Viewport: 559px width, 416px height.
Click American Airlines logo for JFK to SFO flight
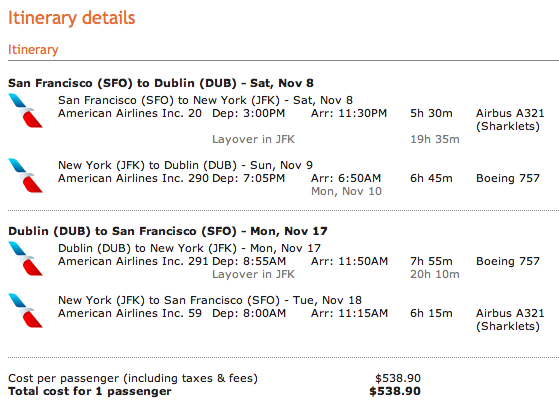click(x=26, y=310)
